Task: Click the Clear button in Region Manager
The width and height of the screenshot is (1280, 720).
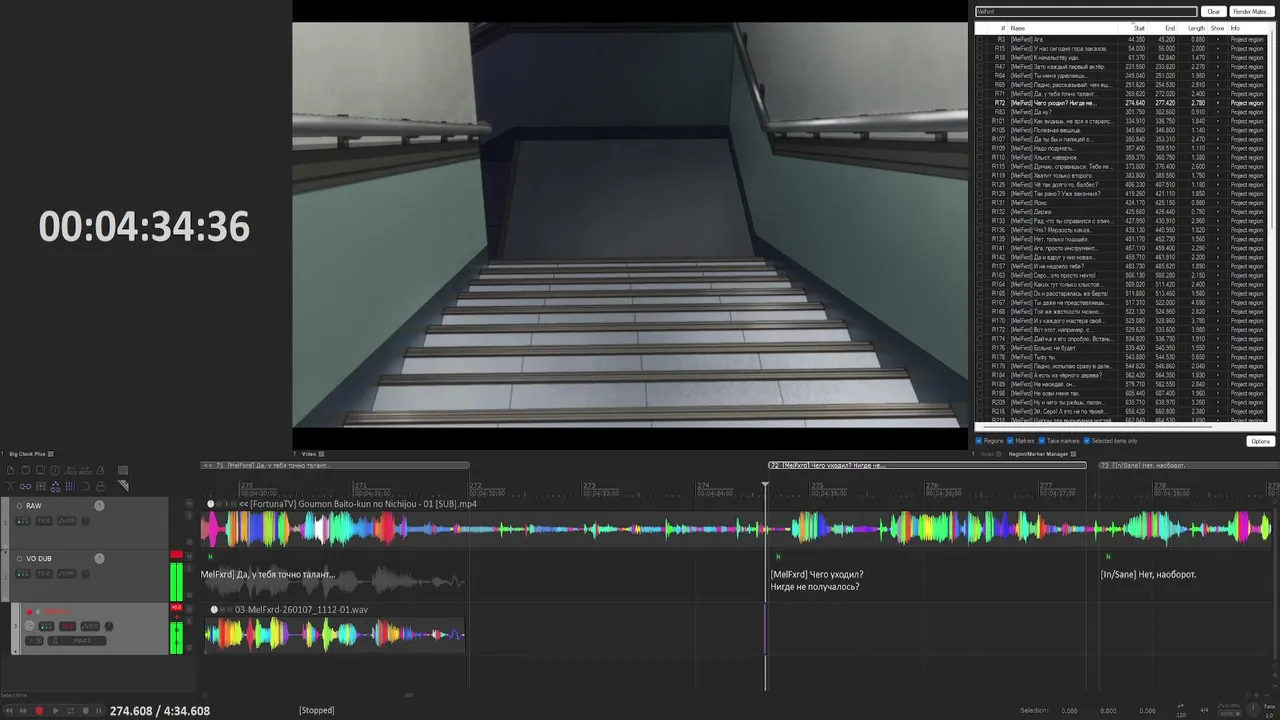Action: coord(1214,12)
